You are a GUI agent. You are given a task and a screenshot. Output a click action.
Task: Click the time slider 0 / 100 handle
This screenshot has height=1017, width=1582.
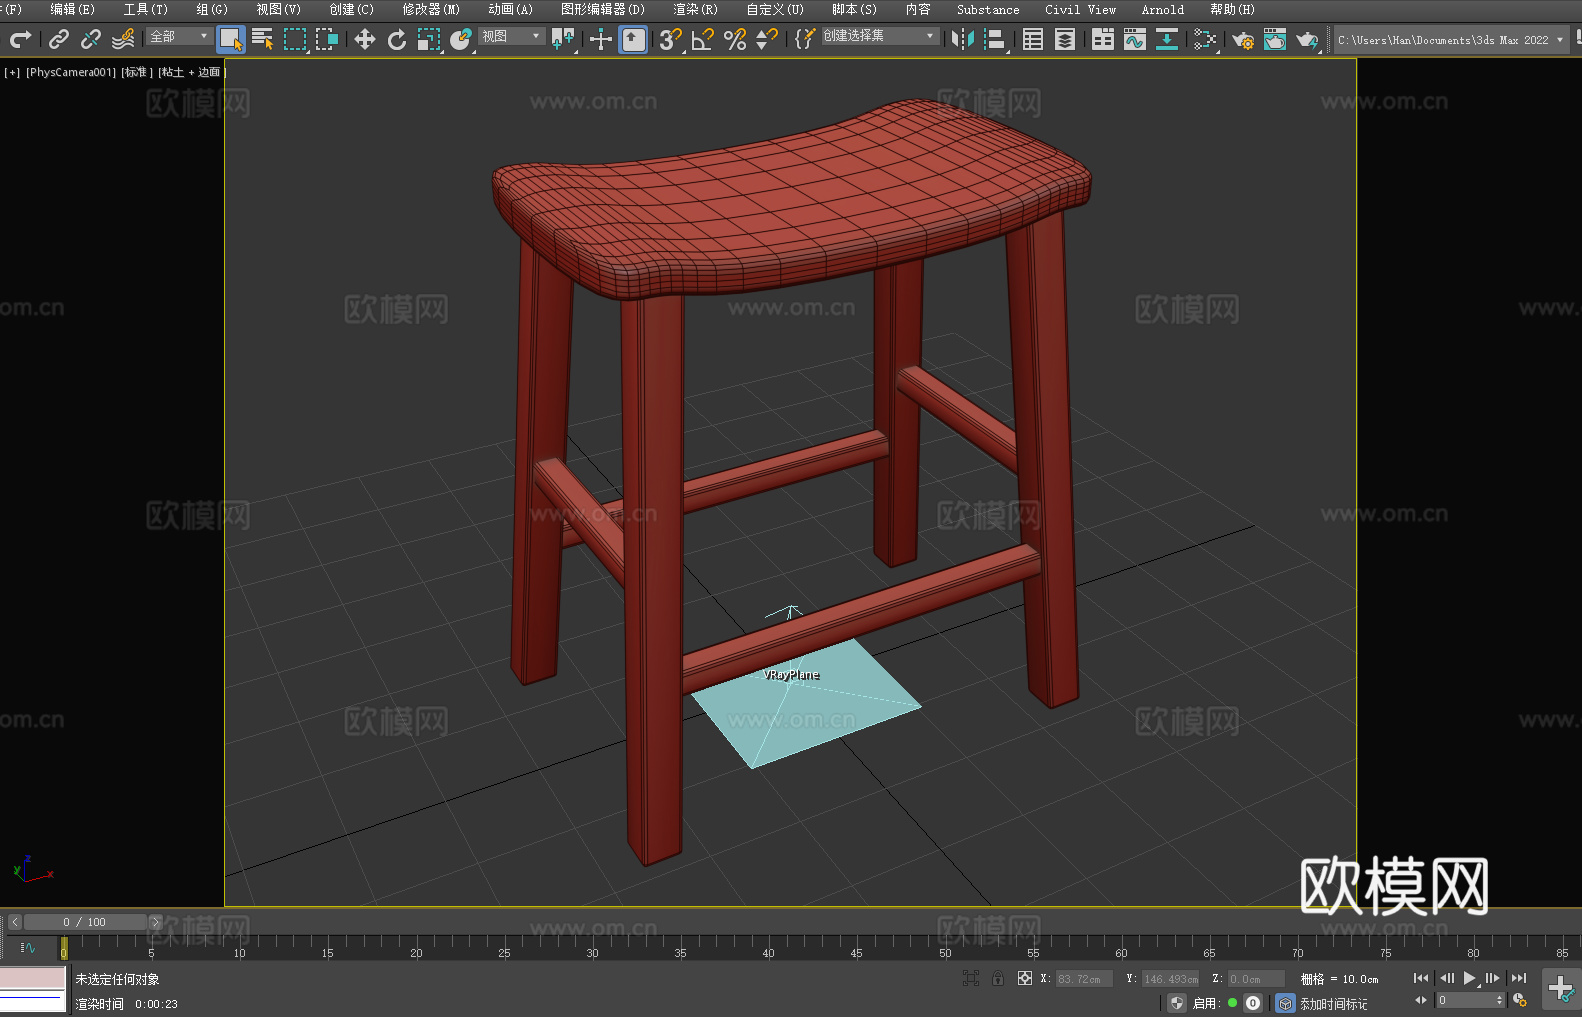point(84,922)
